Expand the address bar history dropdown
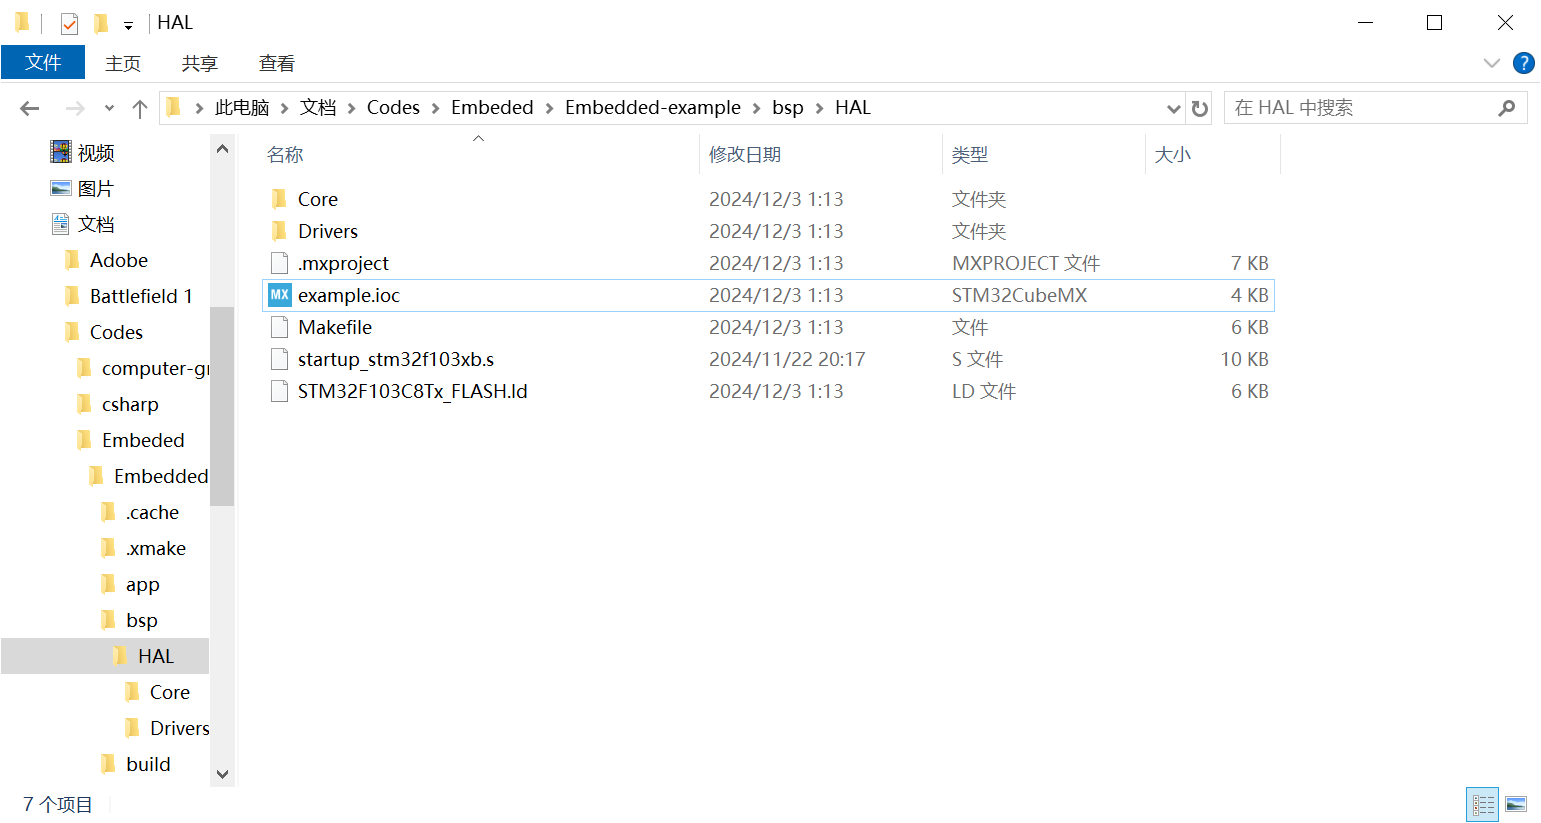The width and height of the screenshot is (1541, 823). point(1173,108)
